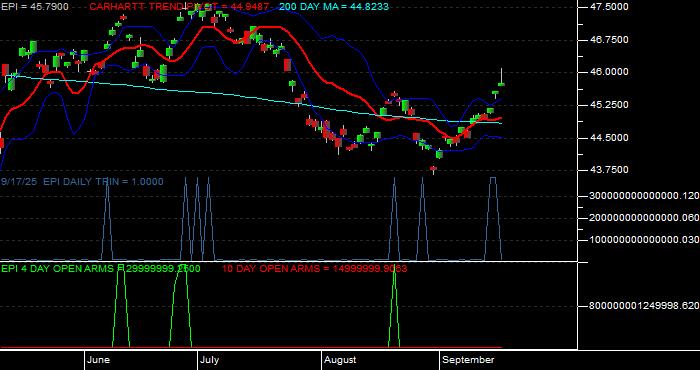
Task: Click the 300000000000000.120 TRIN axis value
Action: (645, 196)
